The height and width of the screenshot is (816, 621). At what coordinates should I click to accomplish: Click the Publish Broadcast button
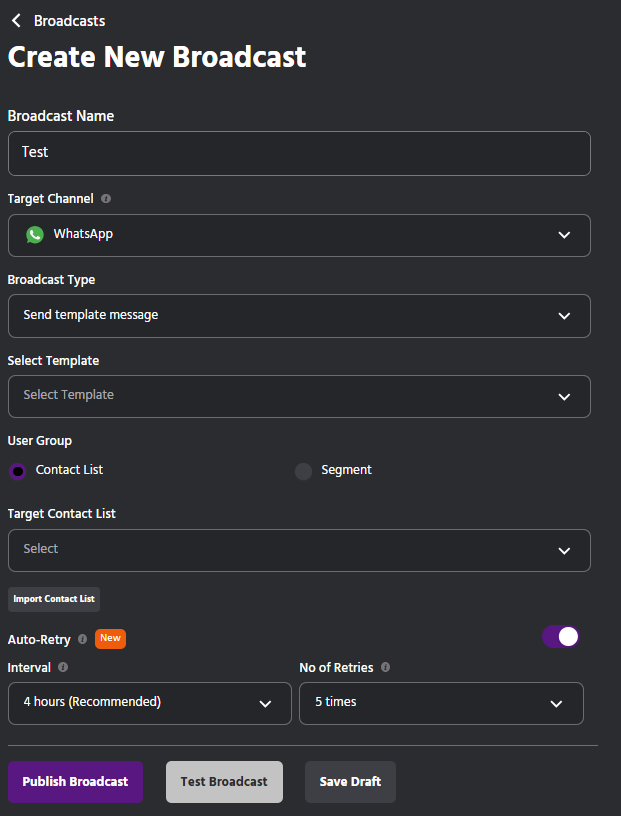click(x=75, y=782)
